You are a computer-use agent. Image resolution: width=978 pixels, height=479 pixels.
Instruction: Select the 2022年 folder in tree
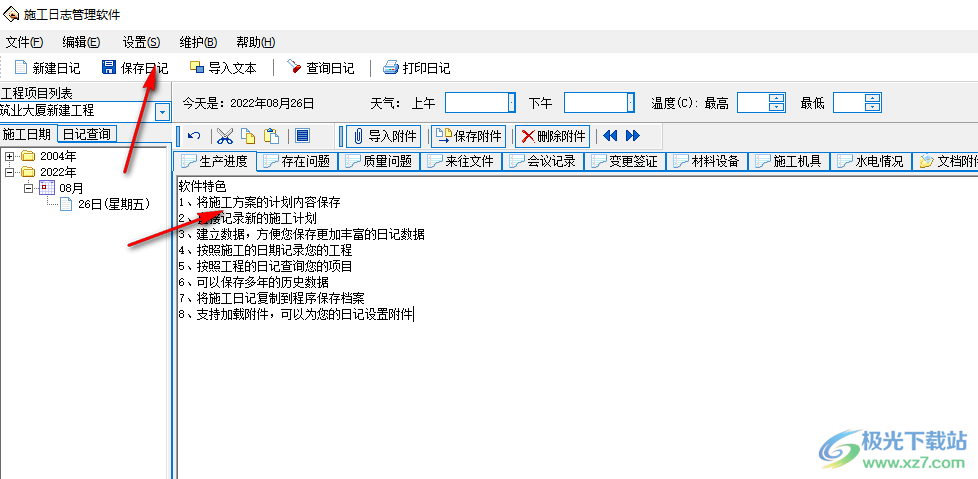pos(49,172)
